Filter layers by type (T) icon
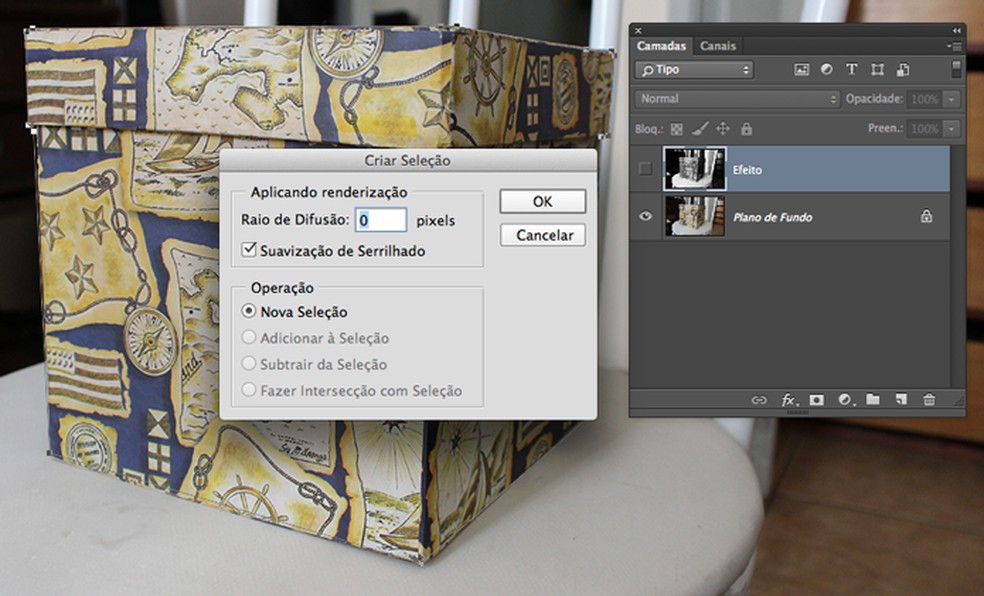Viewport: 984px width, 596px height. click(852, 70)
